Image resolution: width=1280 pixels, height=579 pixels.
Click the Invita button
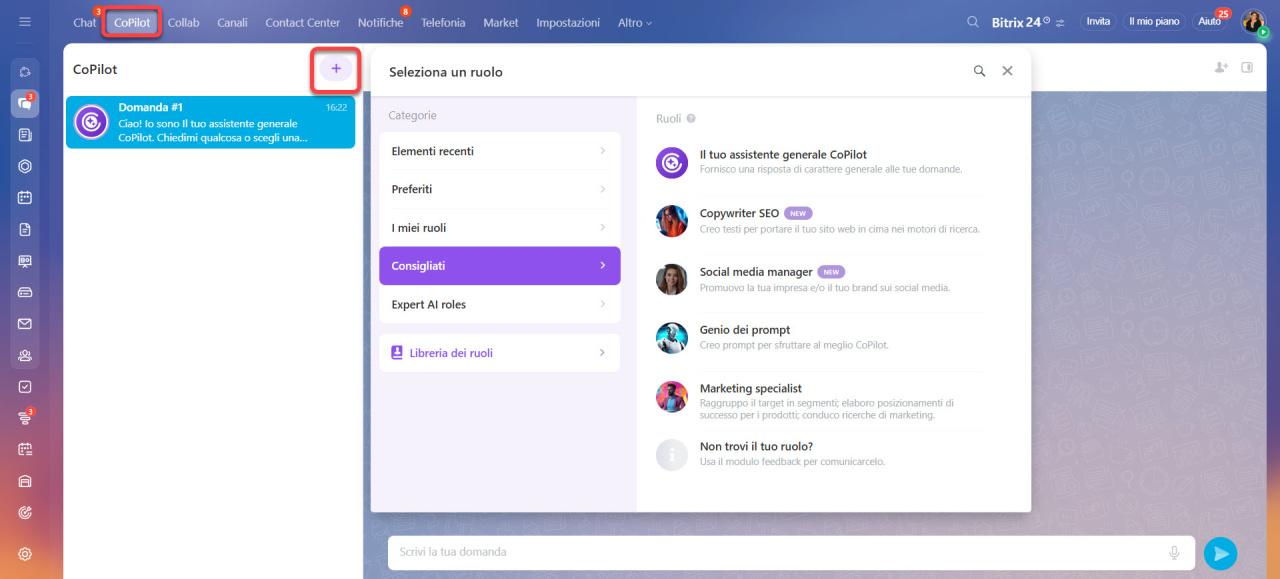[1098, 22]
